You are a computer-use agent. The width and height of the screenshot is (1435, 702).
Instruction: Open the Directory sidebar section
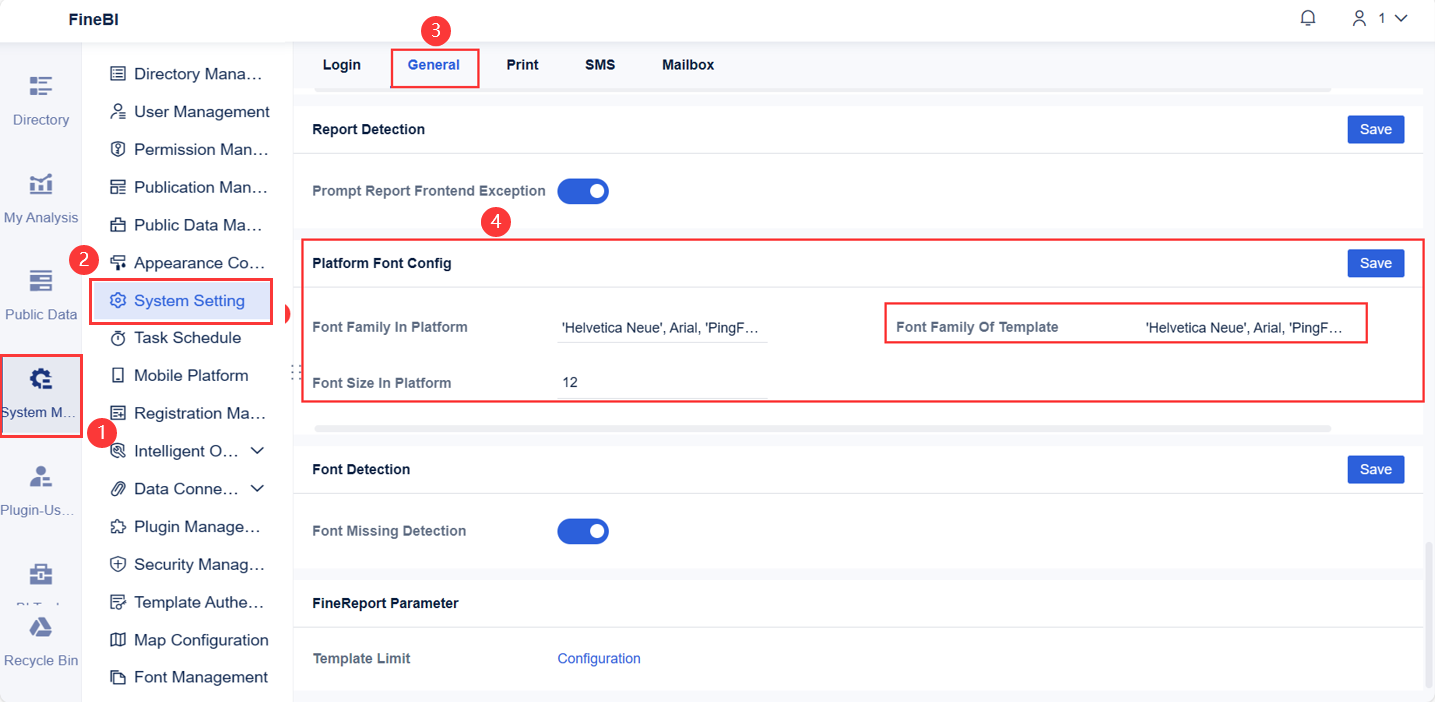(40, 100)
